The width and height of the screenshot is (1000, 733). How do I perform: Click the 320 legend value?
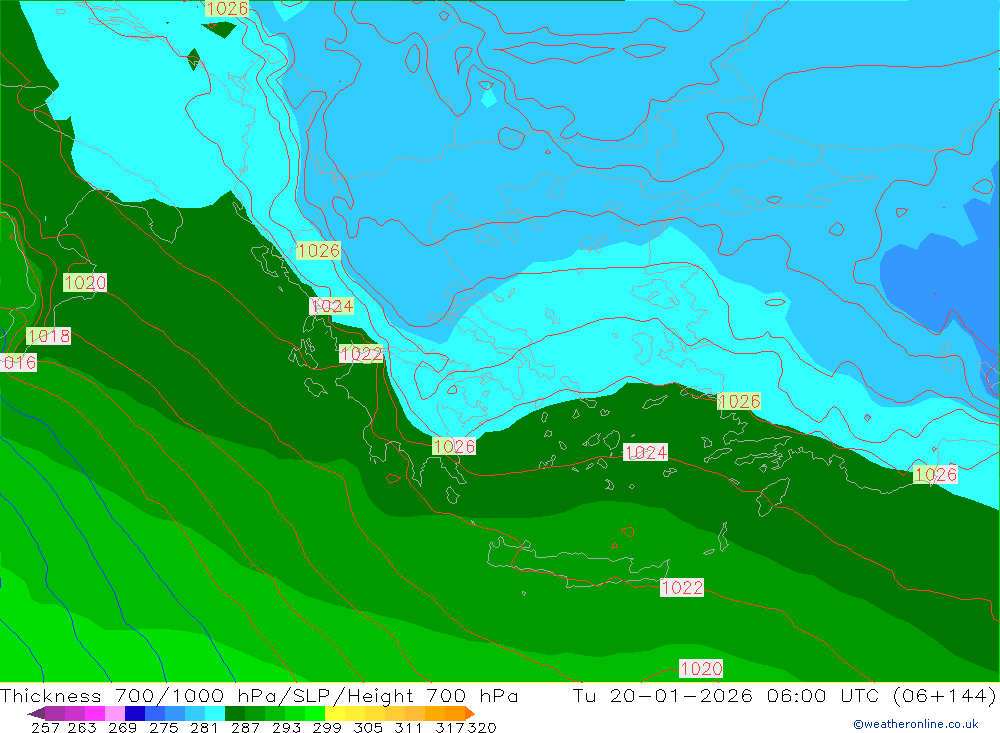(x=482, y=727)
